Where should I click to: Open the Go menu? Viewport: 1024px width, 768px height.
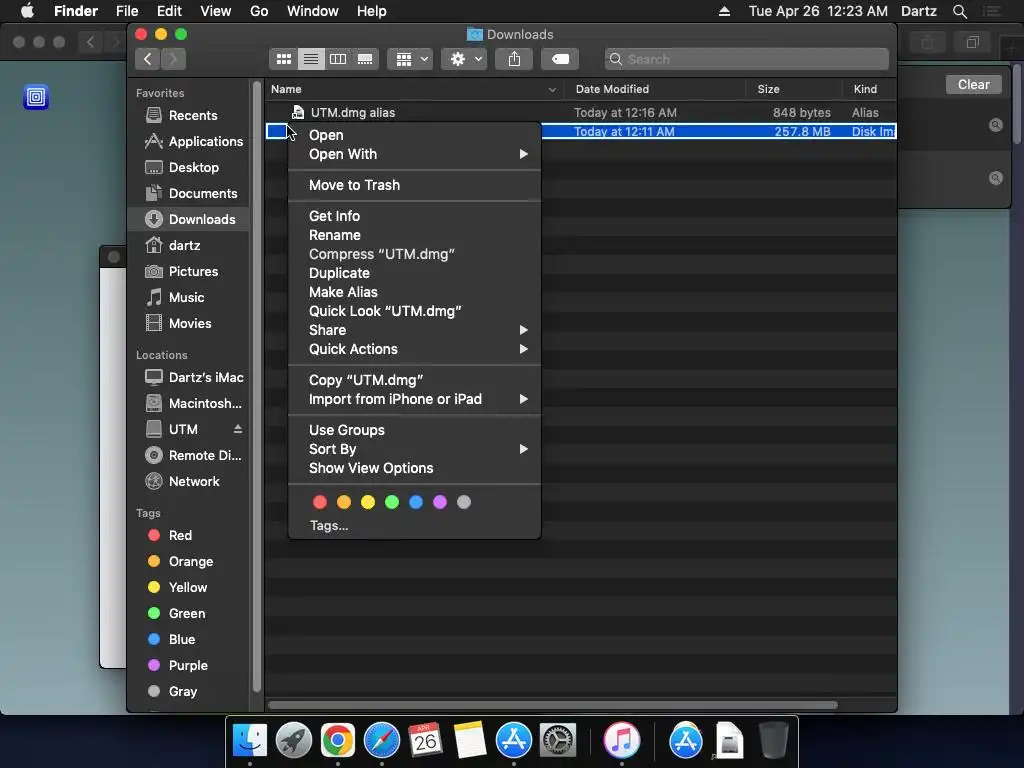point(259,11)
